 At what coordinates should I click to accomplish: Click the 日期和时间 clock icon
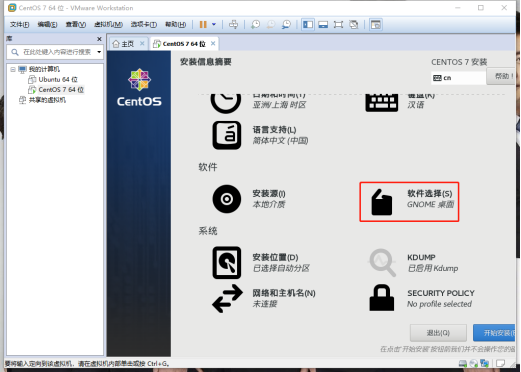pos(226,103)
